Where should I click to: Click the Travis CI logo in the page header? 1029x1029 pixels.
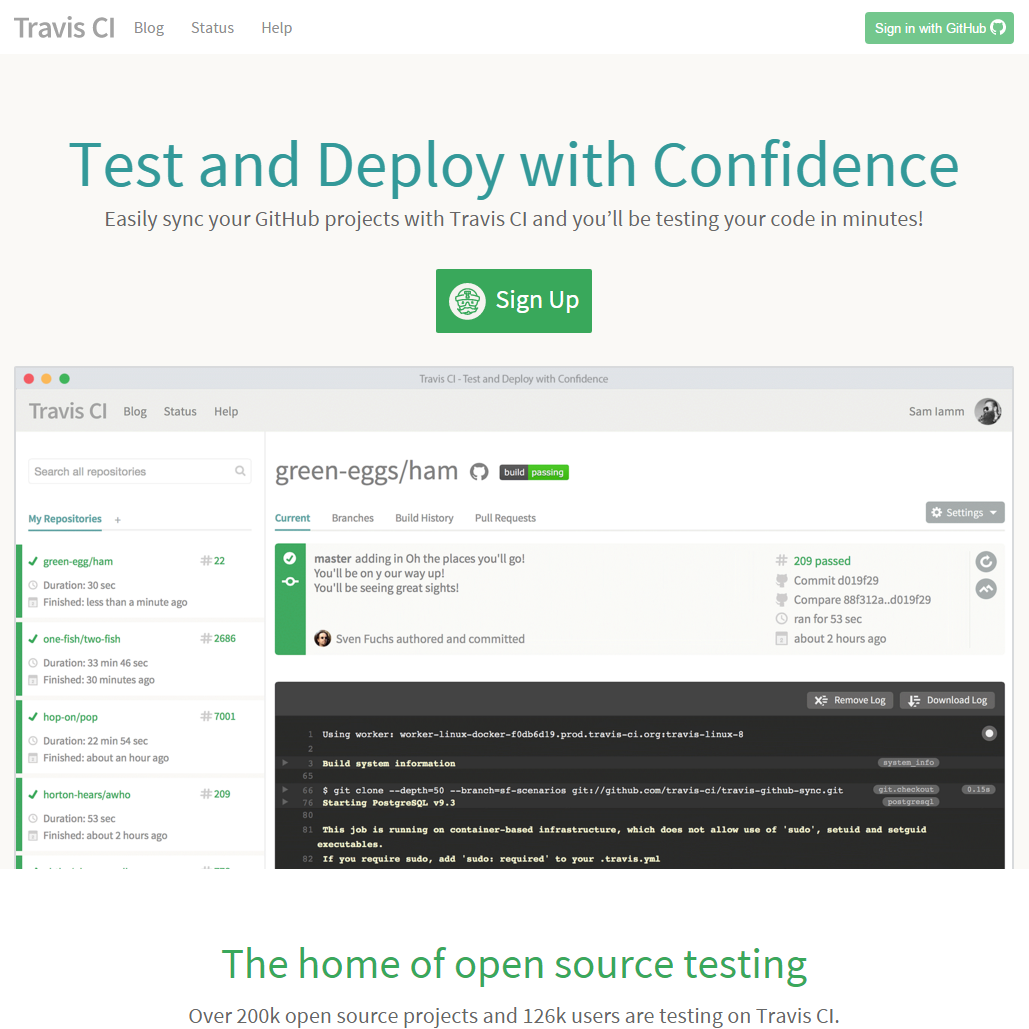pyautogui.click(x=64, y=28)
